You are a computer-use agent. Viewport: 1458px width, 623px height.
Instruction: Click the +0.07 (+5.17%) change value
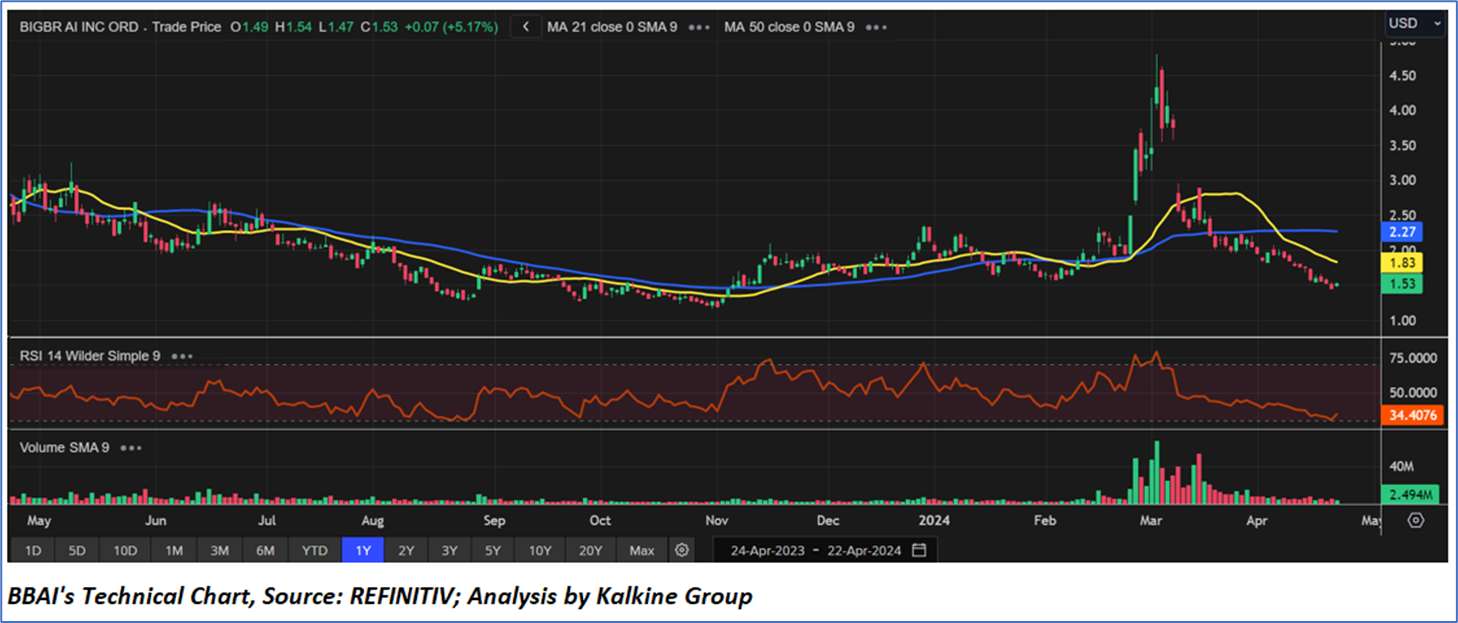[x=451, y=28]
